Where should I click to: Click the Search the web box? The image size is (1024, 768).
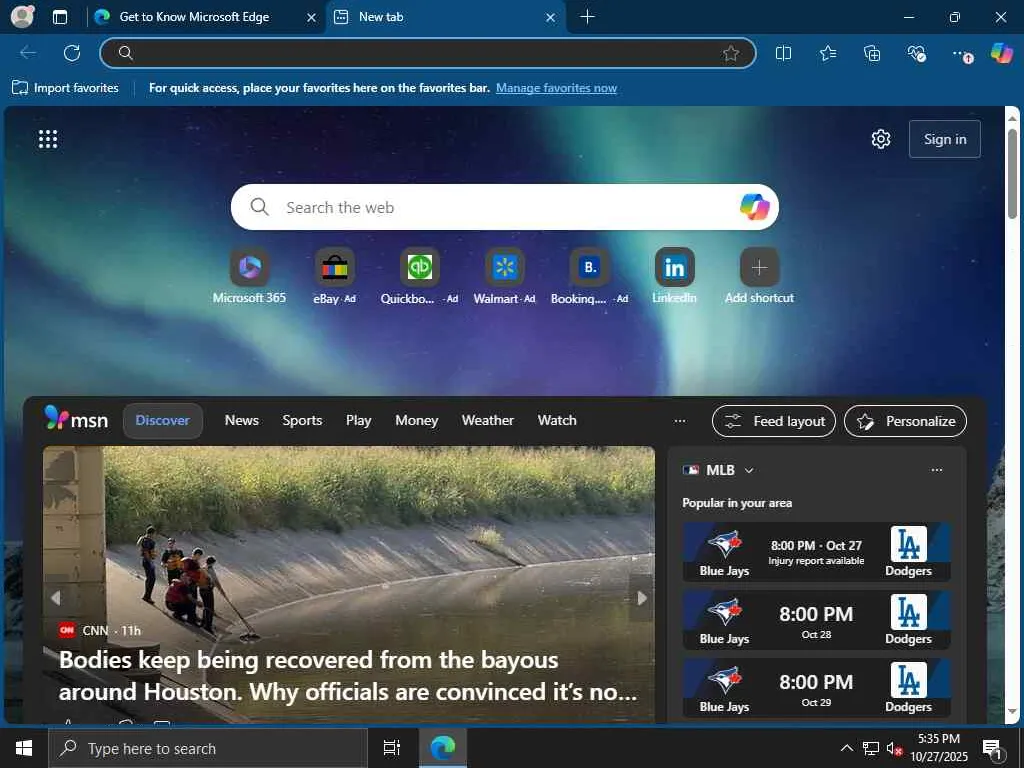504,207
